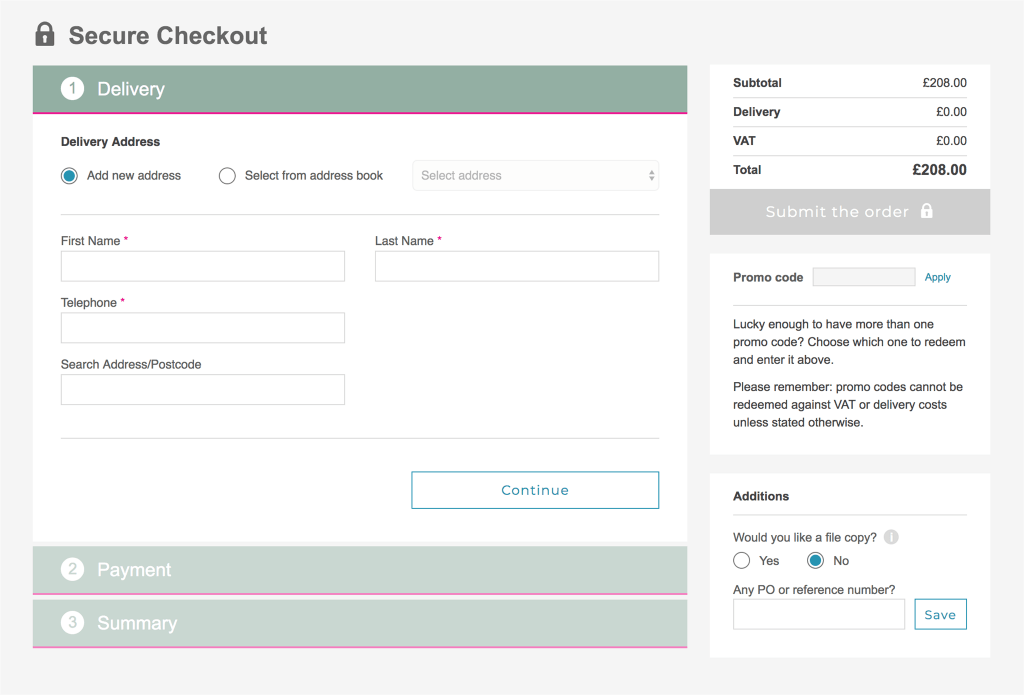Choose Select from address book radio
The image size is (1024, 695).
[x=227, y=176]
